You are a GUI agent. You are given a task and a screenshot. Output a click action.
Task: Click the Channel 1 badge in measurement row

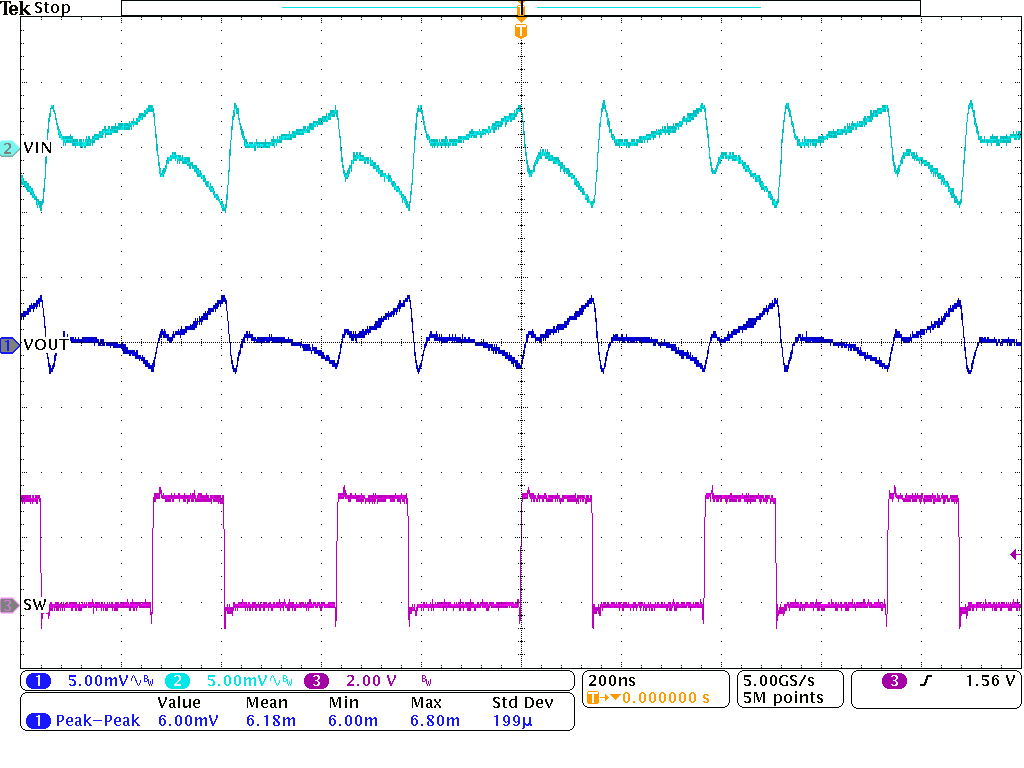38,719
